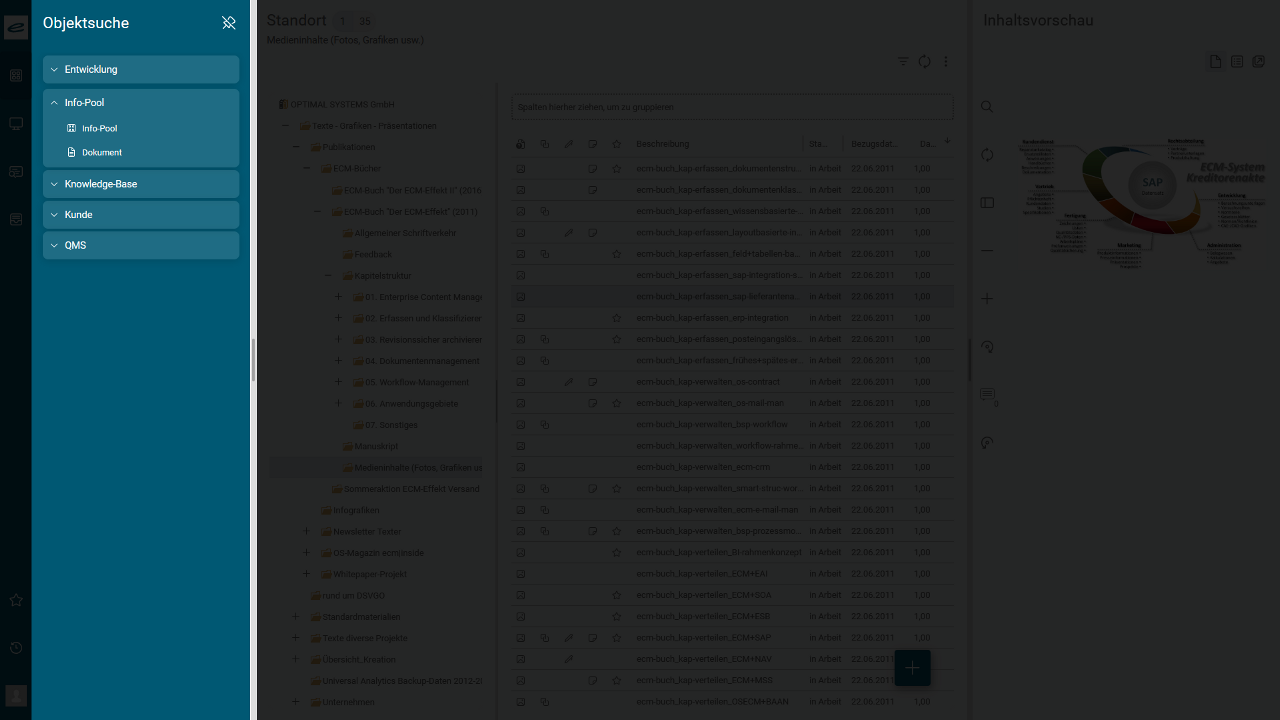Open the three-dot more options menu

click(946, 62)
